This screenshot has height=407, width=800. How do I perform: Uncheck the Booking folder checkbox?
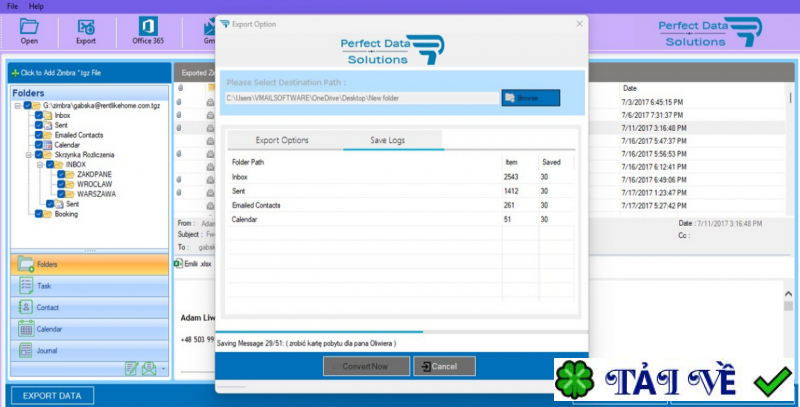tap(39, 214)
